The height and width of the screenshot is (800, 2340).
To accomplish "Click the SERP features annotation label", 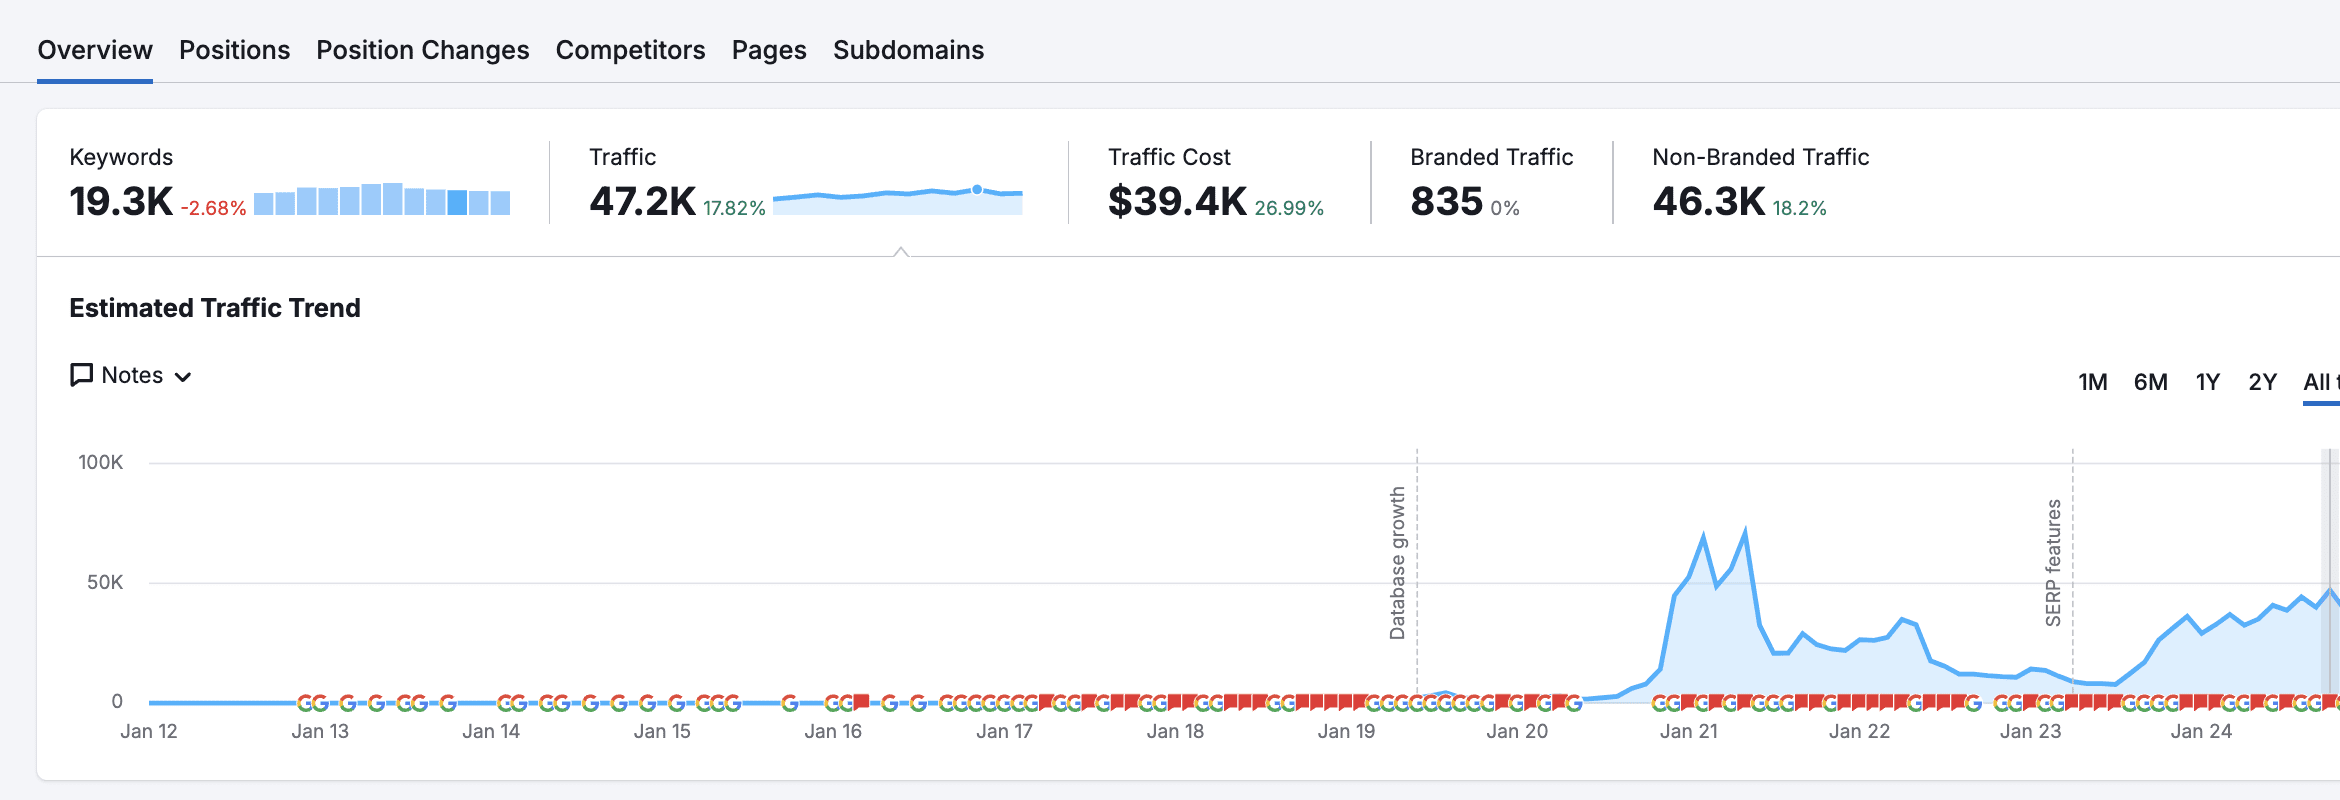I will click(2053, 562).
